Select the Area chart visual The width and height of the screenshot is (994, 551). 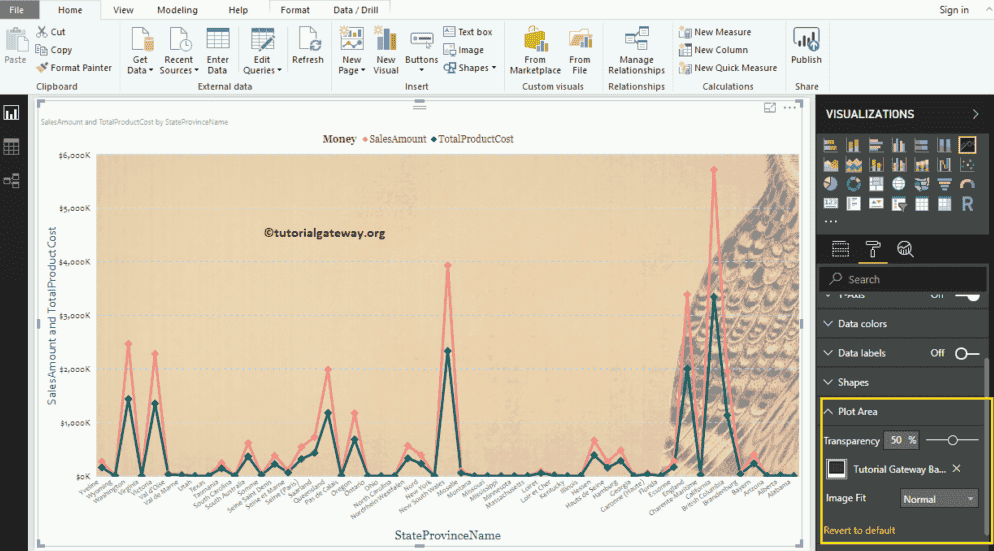tap(830, 165)
